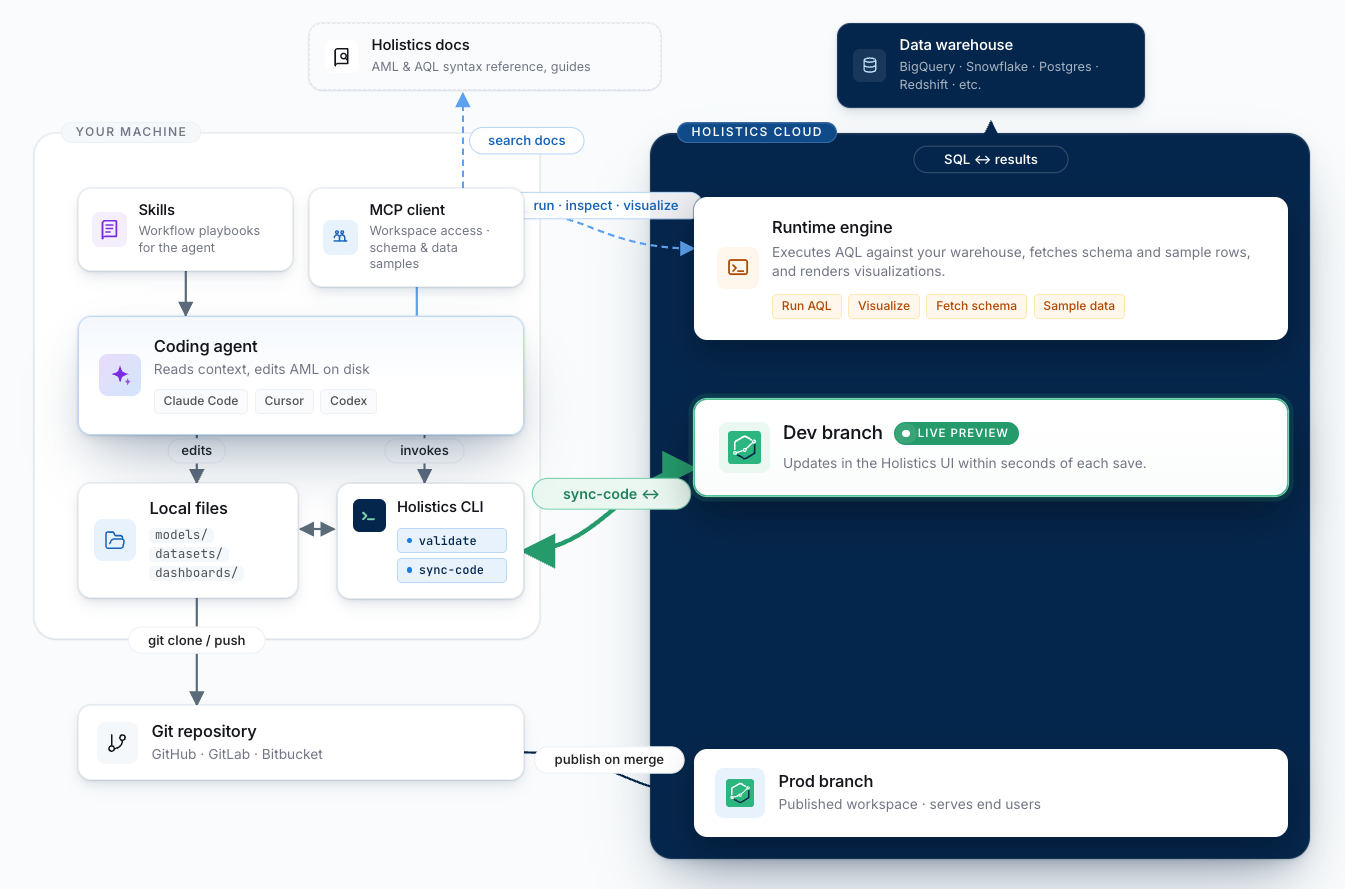The height and width of the screenshot is (889, 1345).
Task: Click the "Holistics CLI" card title
Action: (x=440, y=507)
